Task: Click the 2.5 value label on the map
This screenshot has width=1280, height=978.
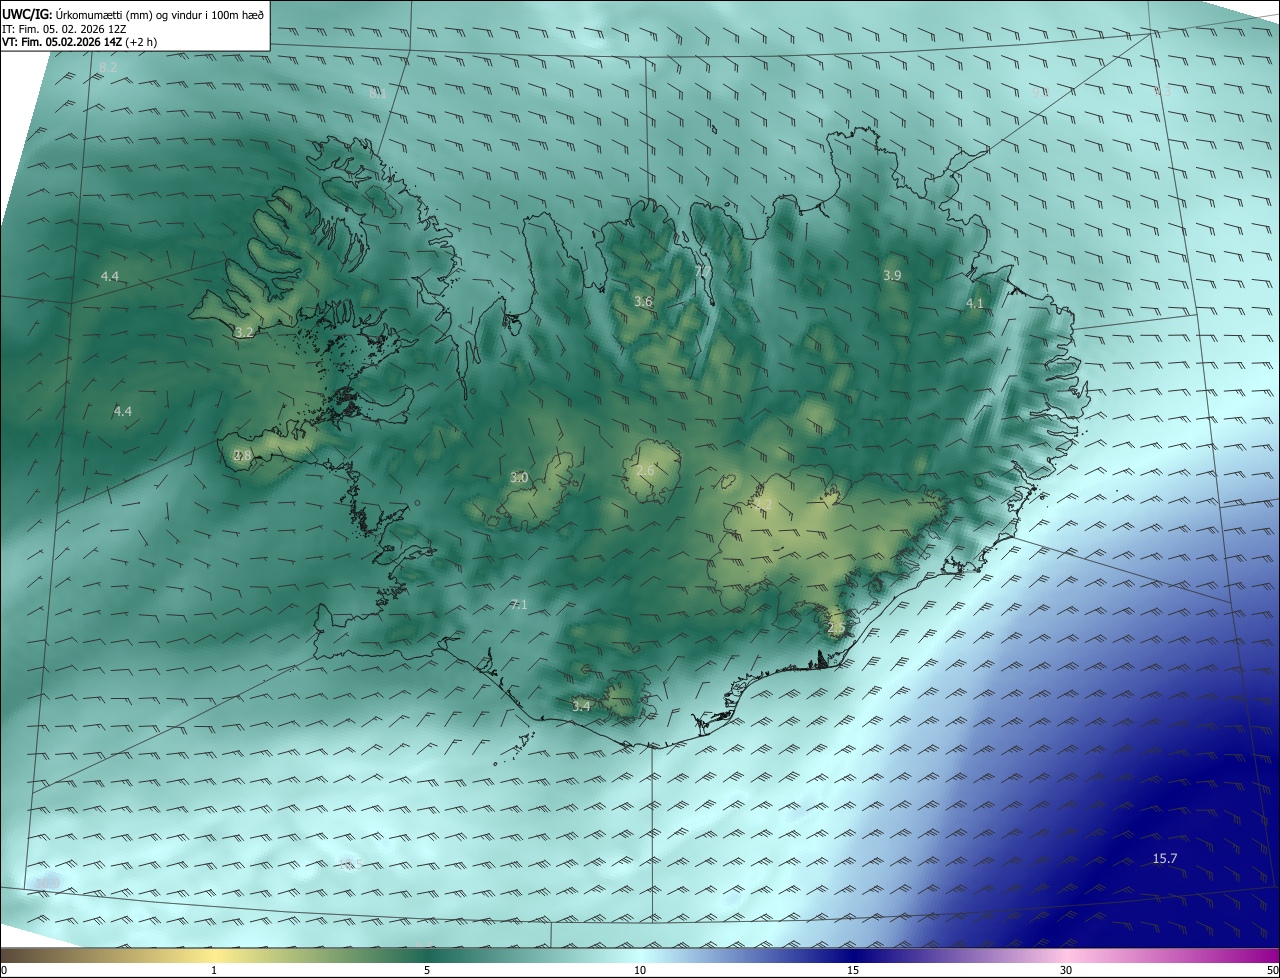Action: (x=836, y=627)
